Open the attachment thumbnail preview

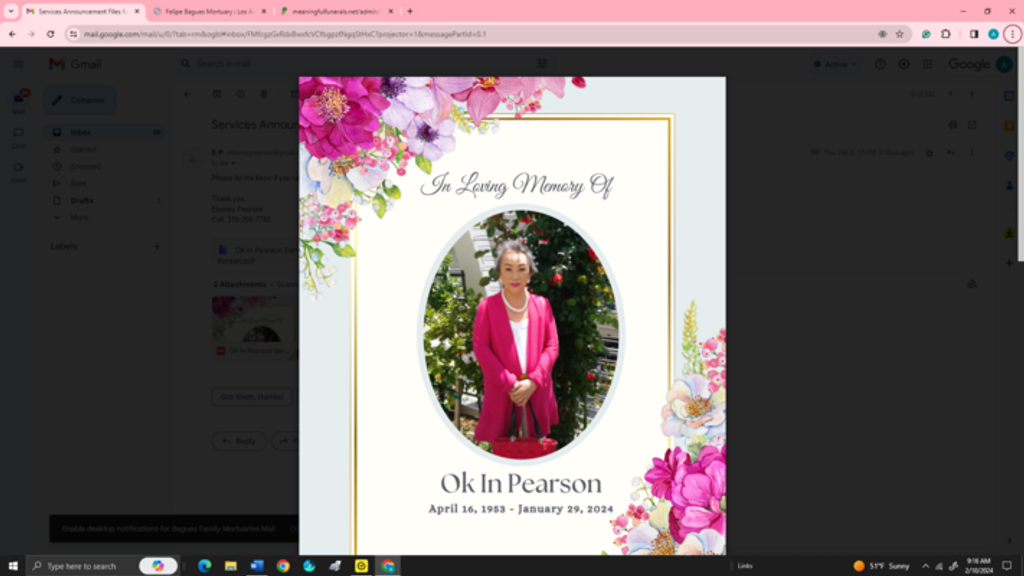click(255, 327)
